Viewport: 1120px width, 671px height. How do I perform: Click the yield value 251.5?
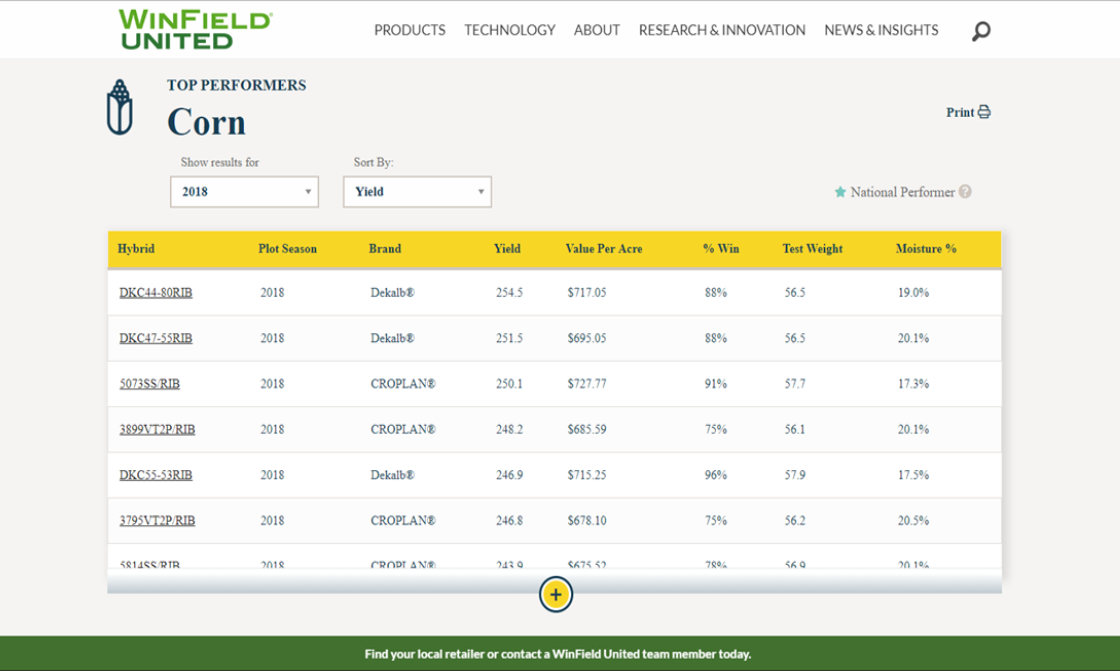(x=509, y=338)
